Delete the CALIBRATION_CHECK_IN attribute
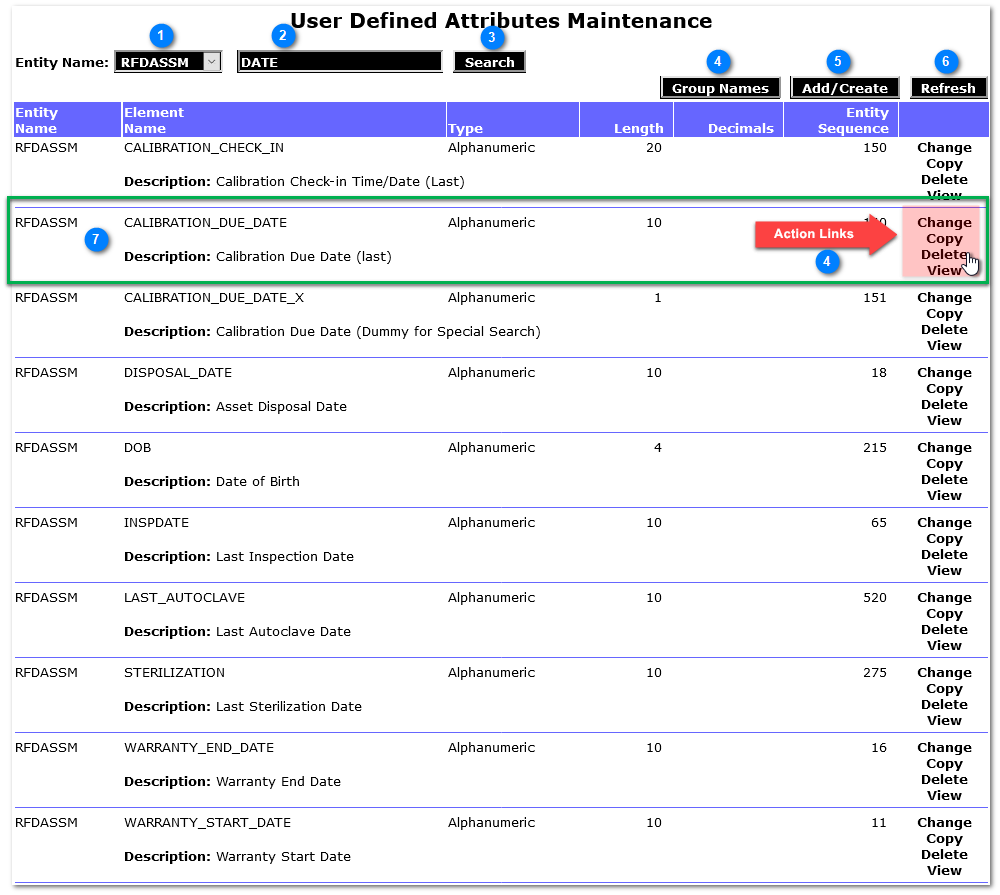Image resolution: width=1000 pixels, height=895 pixels. (x=944, y=179)
